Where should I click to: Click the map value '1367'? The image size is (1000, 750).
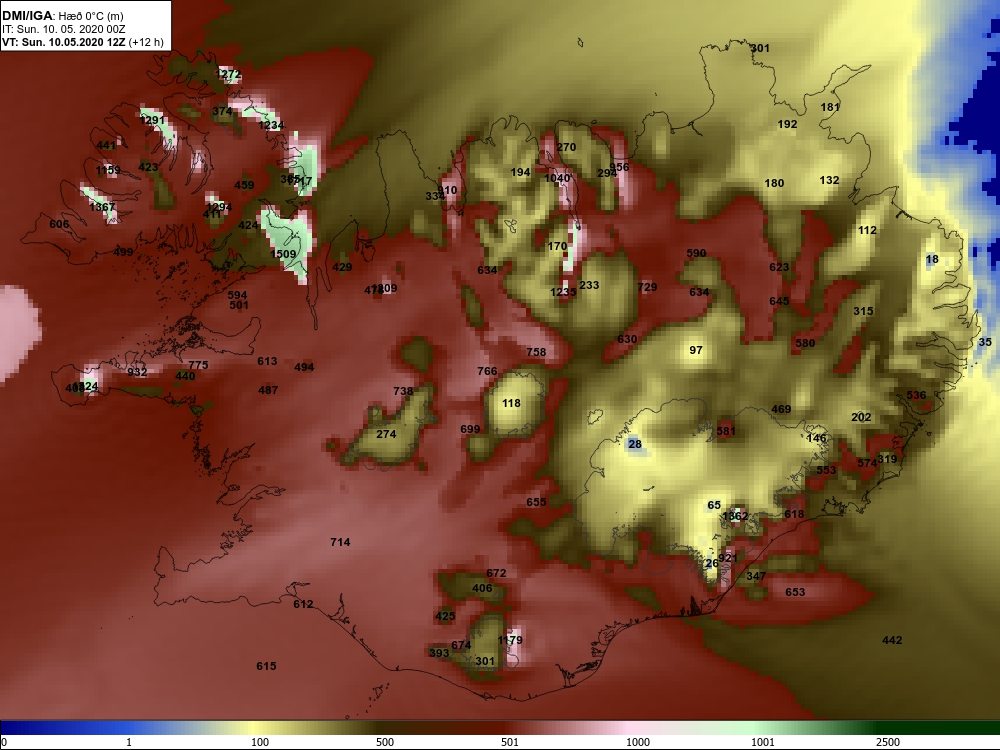[x=102, y=207]
